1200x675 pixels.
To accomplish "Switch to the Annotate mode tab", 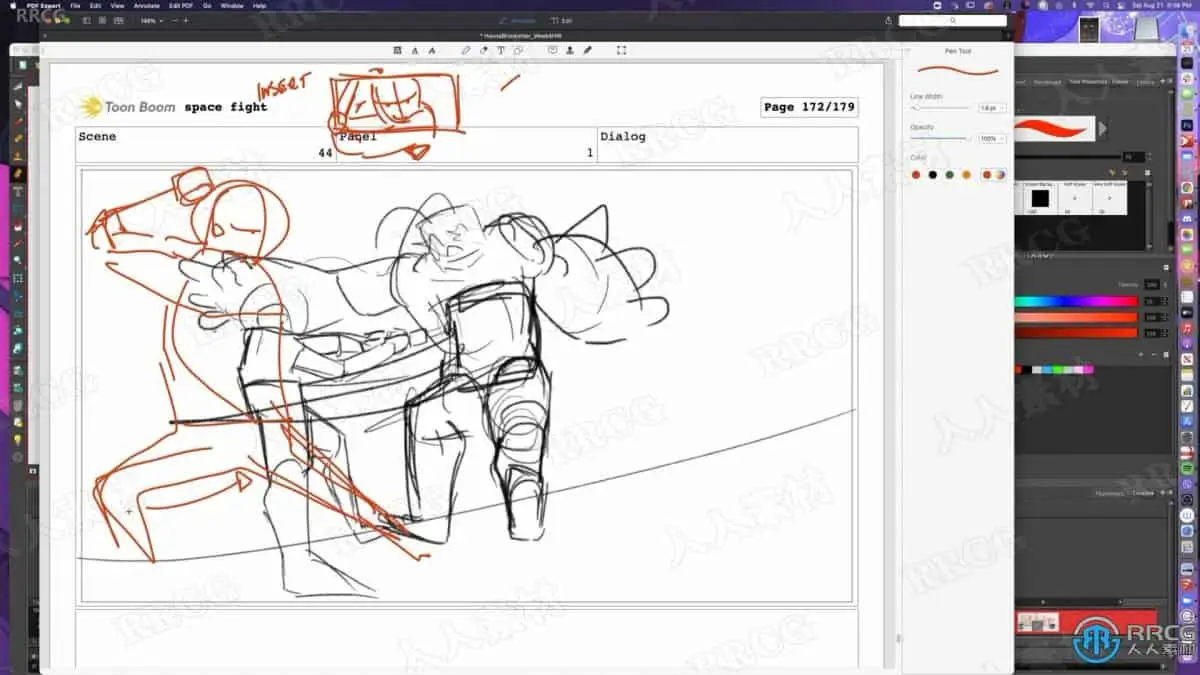I will [x=517, y=20].
